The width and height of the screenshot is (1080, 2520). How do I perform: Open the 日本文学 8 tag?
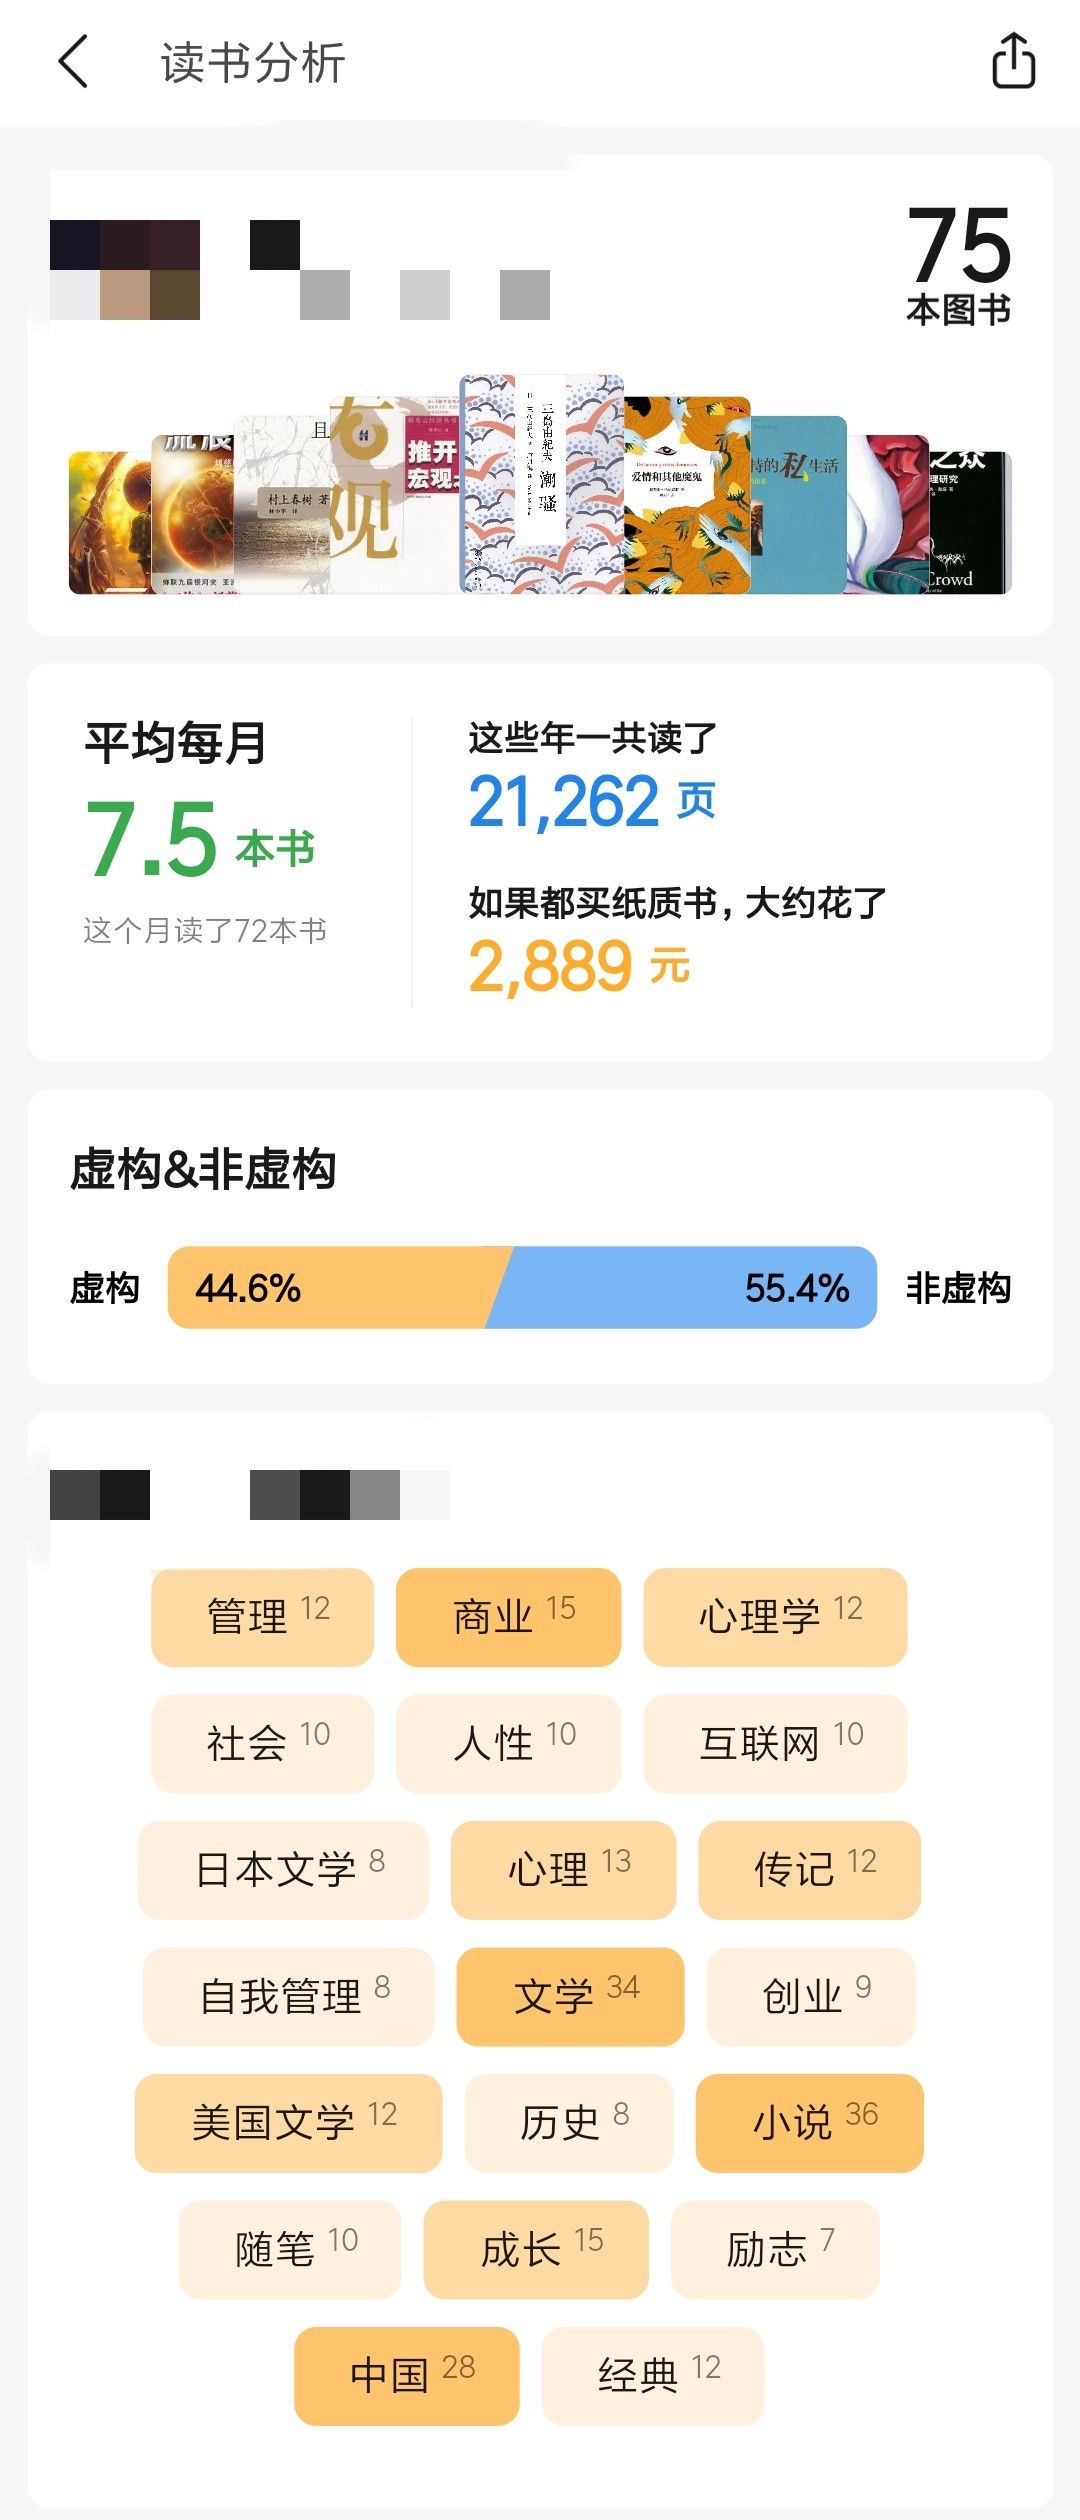coord(283,1870)
